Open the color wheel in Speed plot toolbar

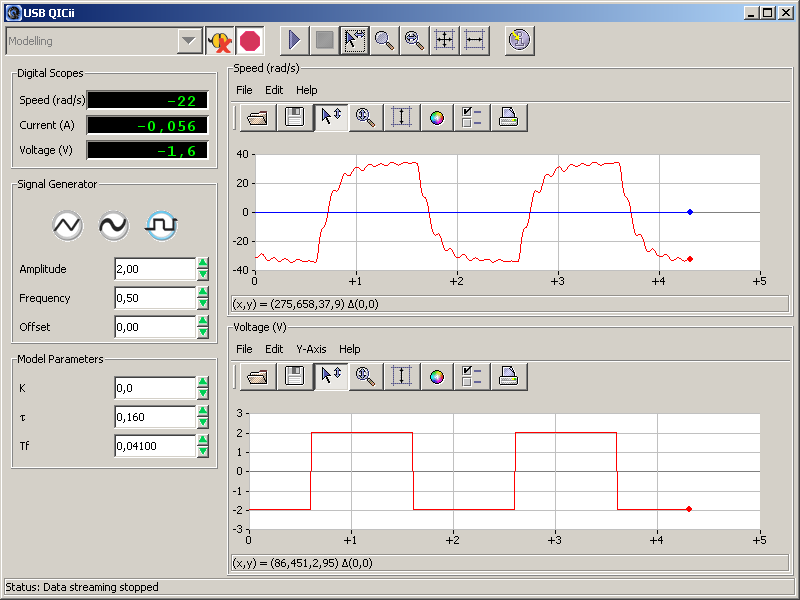(x=437, y=118)
